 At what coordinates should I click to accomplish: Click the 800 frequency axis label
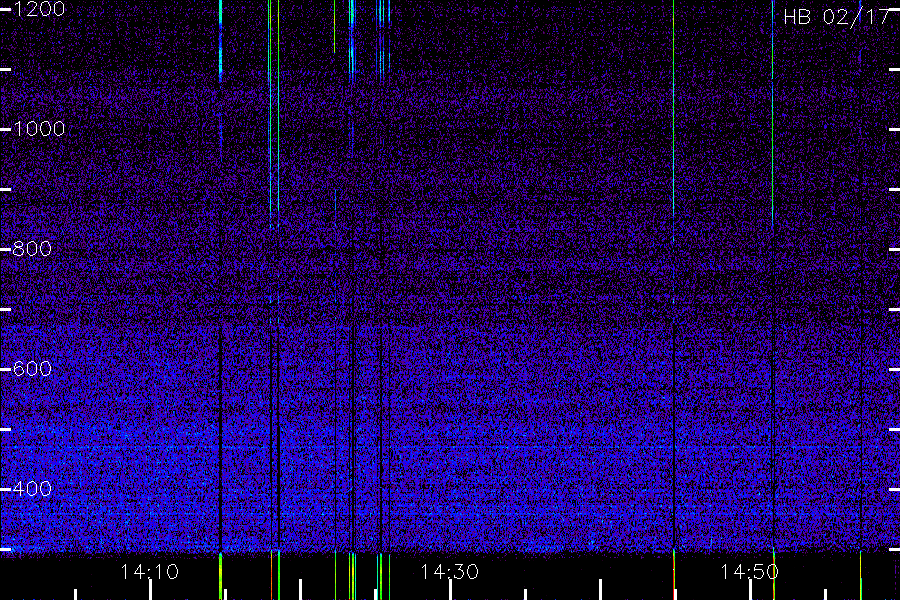pos(32,249)
